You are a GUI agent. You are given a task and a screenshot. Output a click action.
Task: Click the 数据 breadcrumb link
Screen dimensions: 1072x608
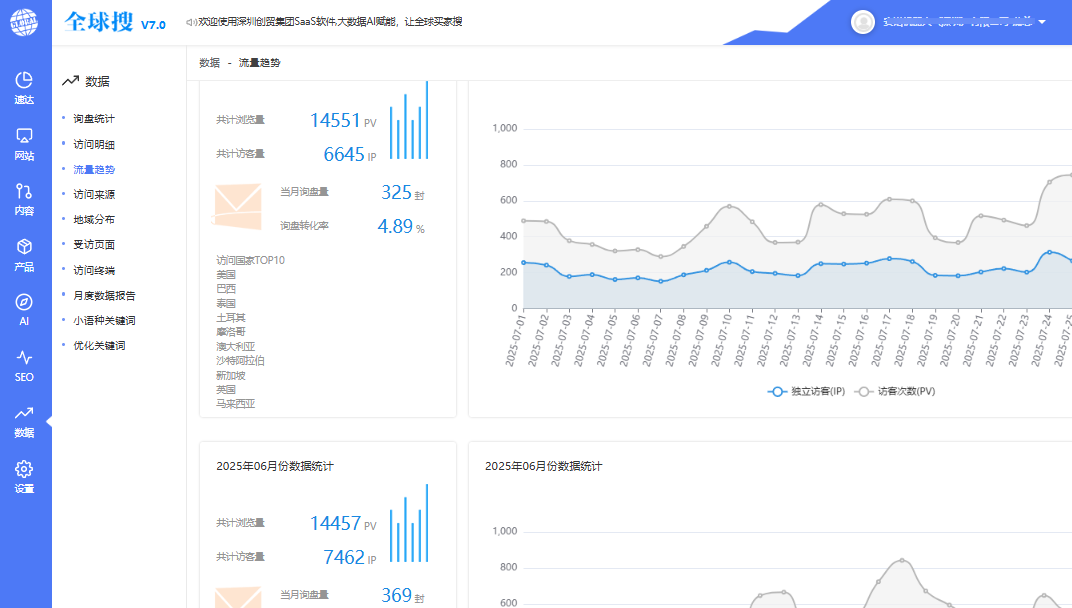[x=207, y=62]
